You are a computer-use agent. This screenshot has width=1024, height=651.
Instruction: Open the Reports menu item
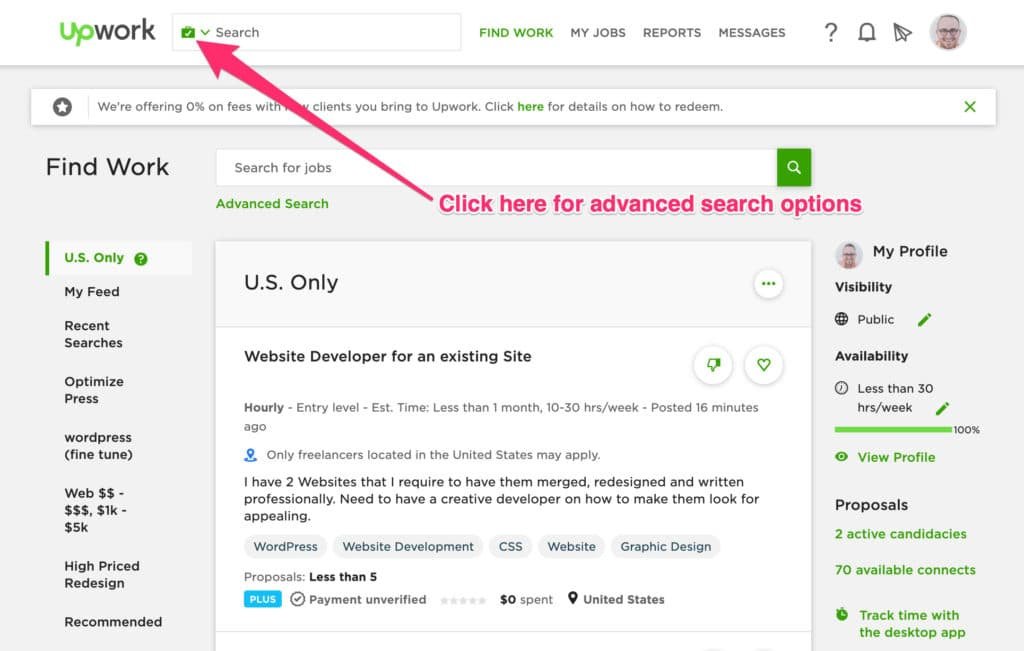click(671, 32)
